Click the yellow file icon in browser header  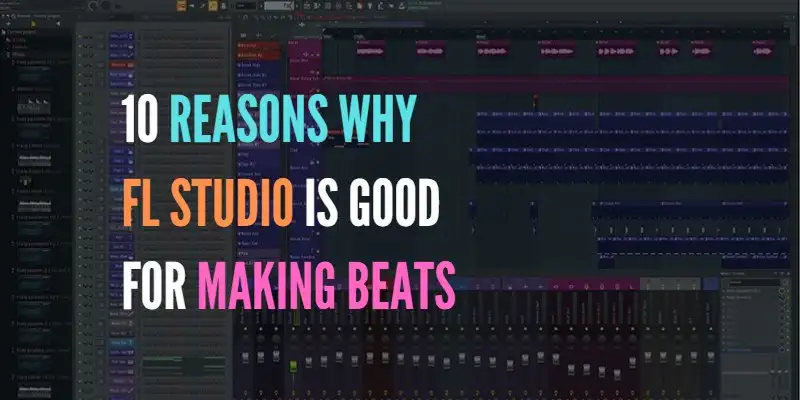[x=34, y=23]
